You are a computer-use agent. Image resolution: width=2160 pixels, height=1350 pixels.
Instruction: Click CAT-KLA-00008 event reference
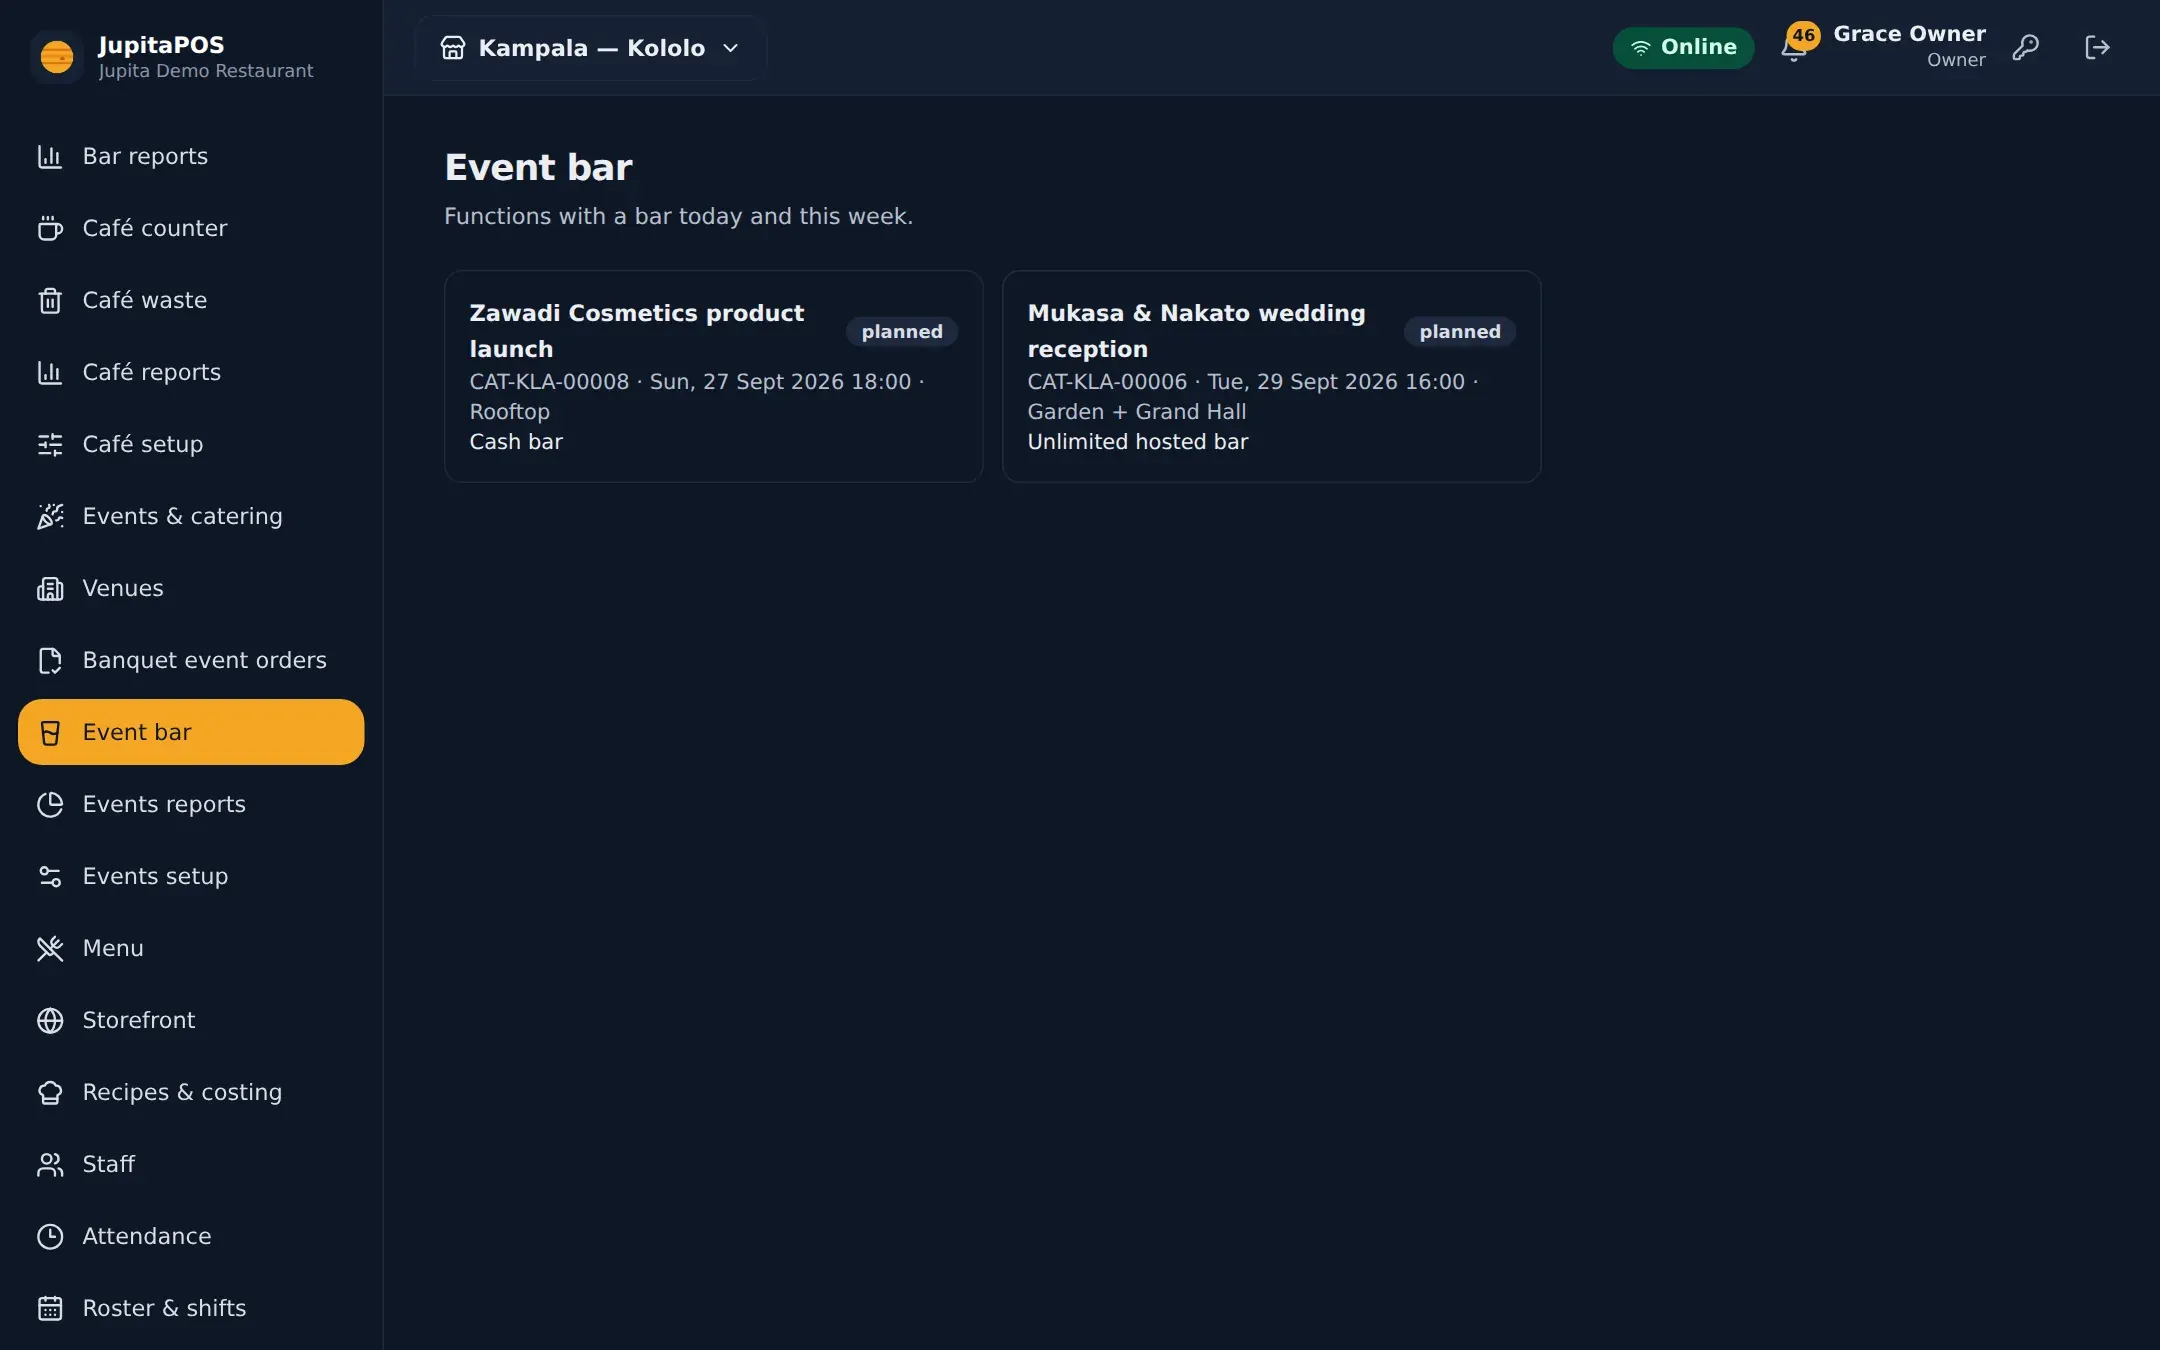549,382
